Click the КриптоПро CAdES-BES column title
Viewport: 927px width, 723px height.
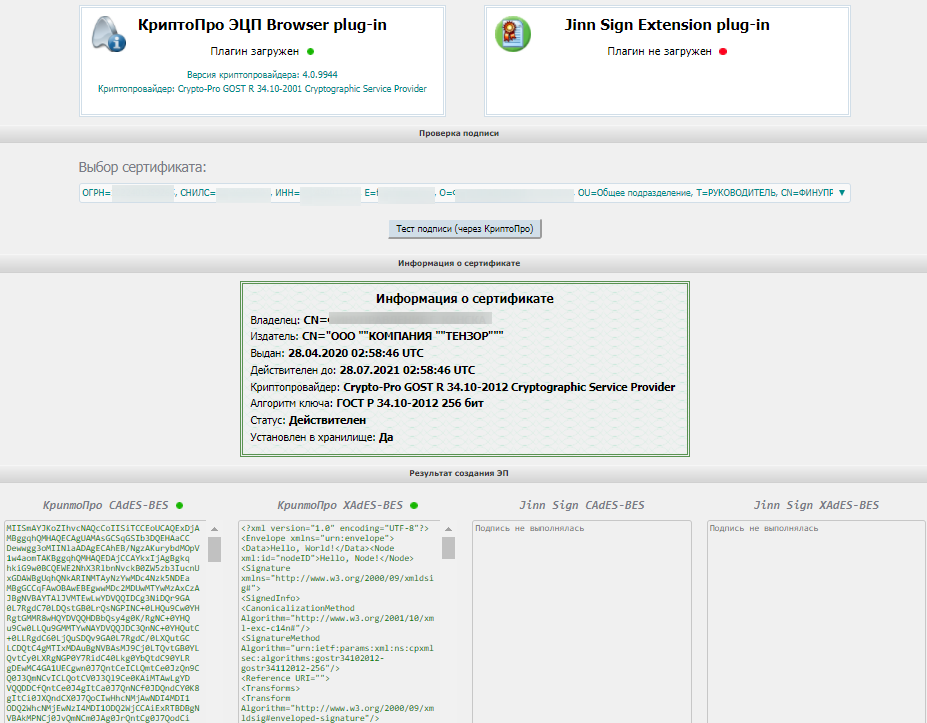pyautogui.click(x=105, y=505)
